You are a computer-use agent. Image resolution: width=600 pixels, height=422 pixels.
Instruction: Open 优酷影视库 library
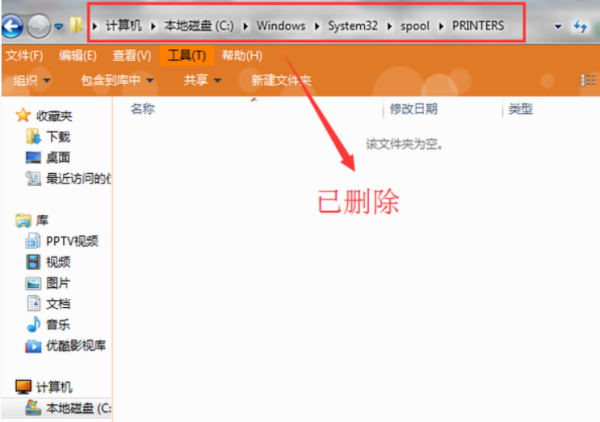[x=76, y=345]
